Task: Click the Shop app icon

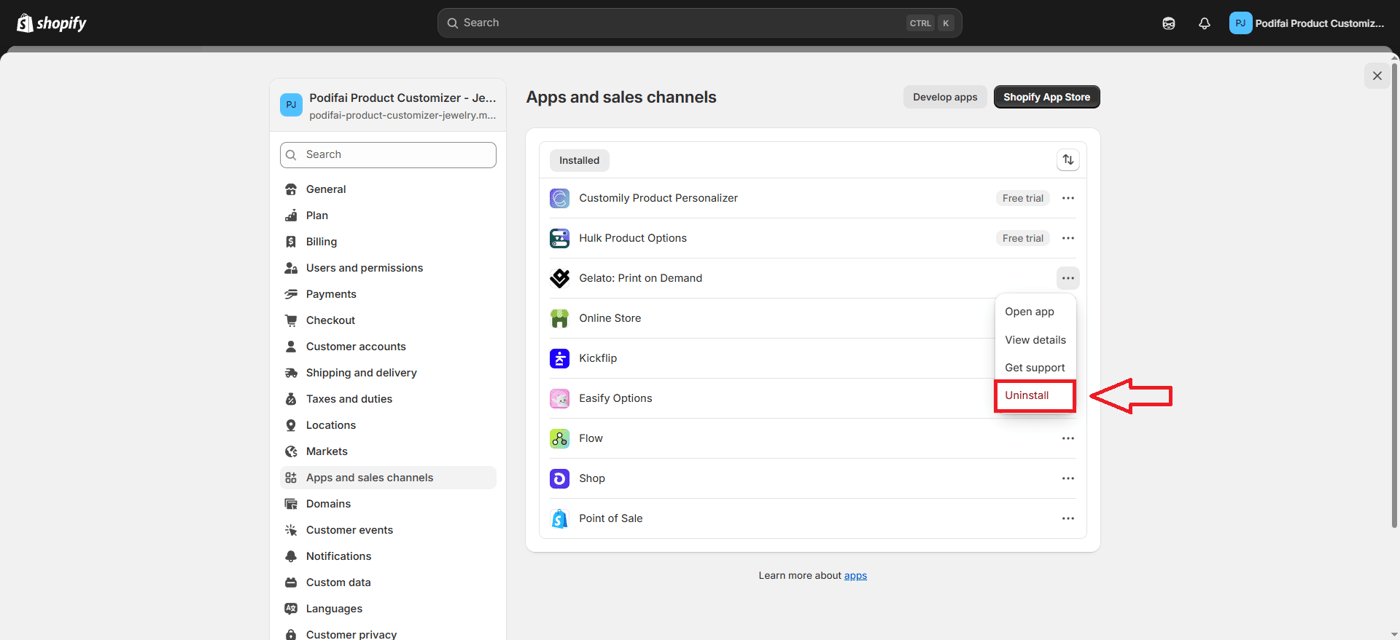Action: [x=560, y=478]
